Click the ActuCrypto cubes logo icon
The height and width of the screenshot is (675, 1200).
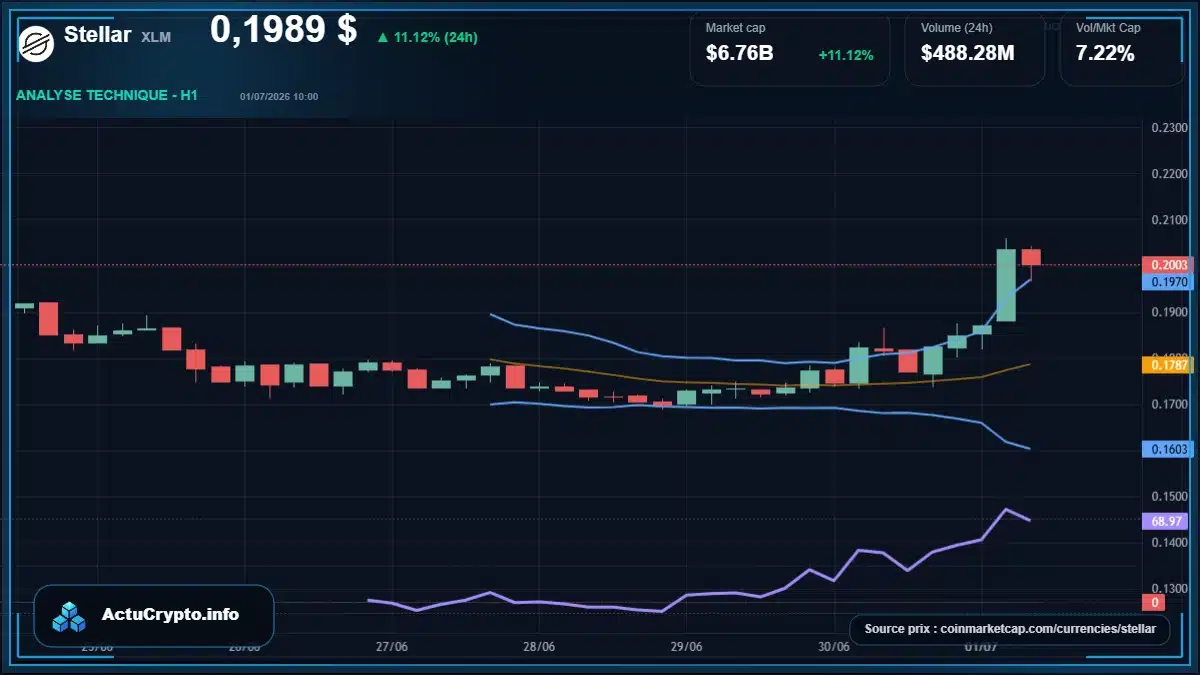(70, 616)
